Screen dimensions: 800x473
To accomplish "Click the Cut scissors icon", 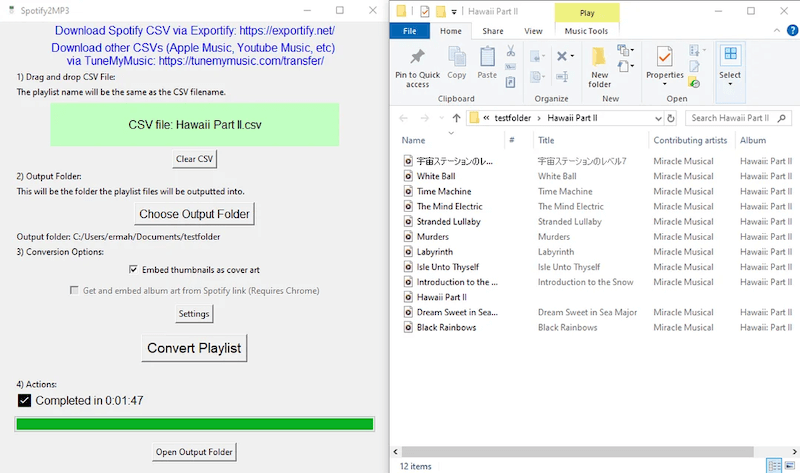I will 511,51.
